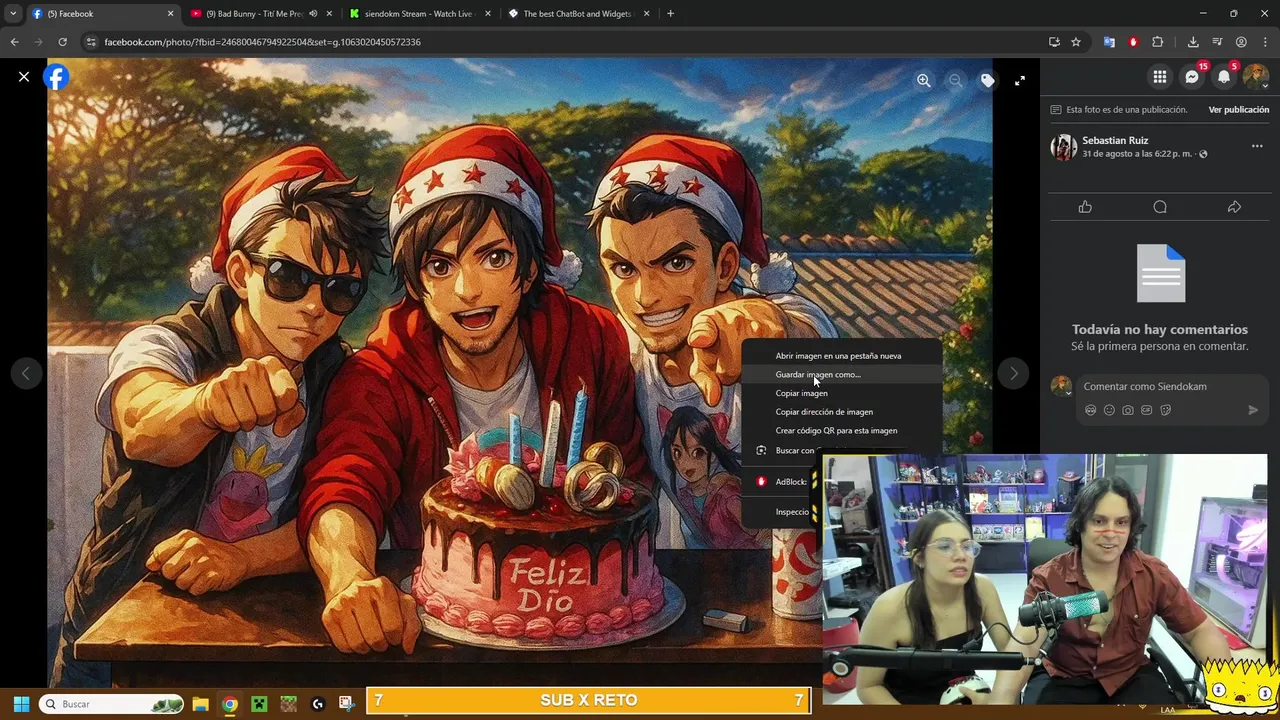1280x720 pixels.
Task: Click the comment bubble icon
Action: (x=1160, y=207)
